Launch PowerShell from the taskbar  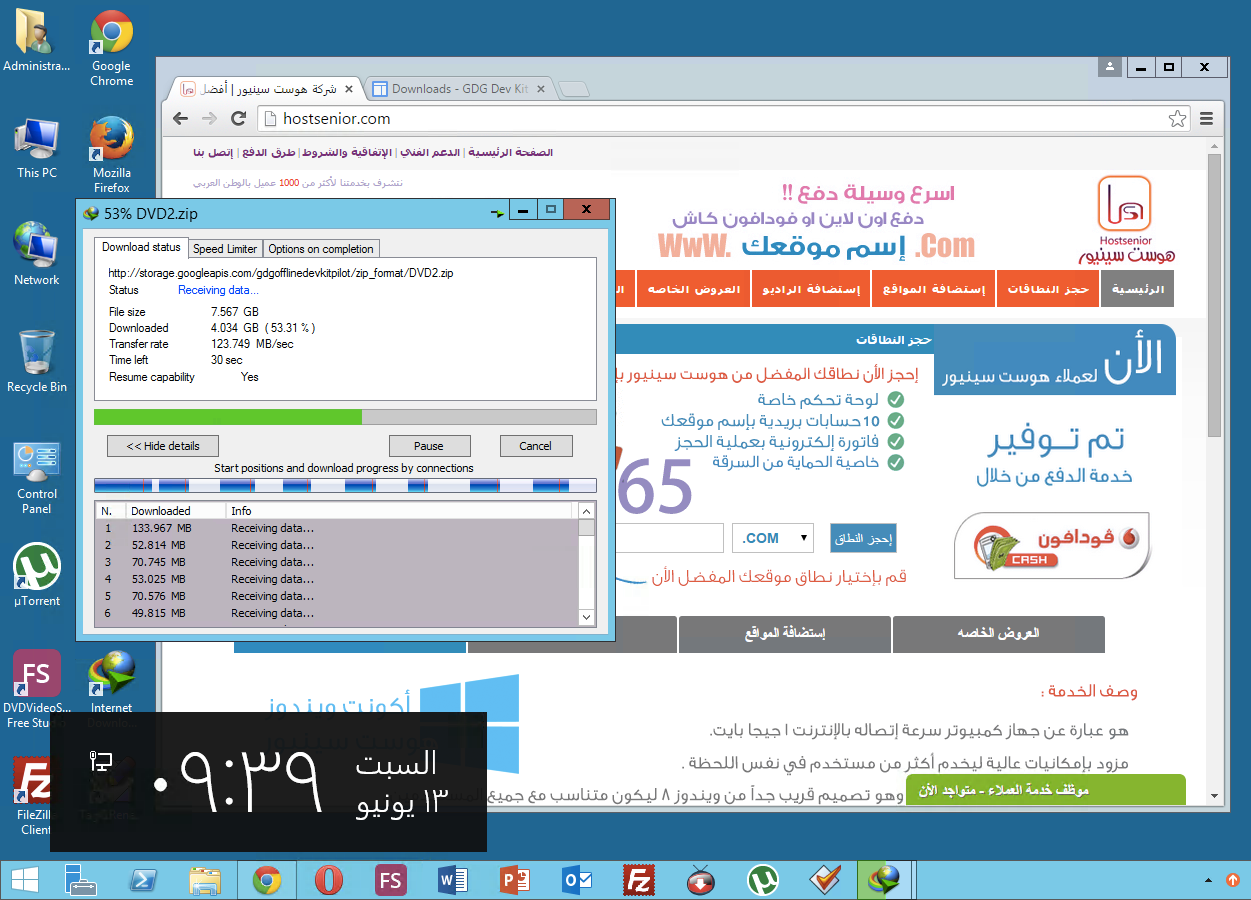tap(143, 880)
